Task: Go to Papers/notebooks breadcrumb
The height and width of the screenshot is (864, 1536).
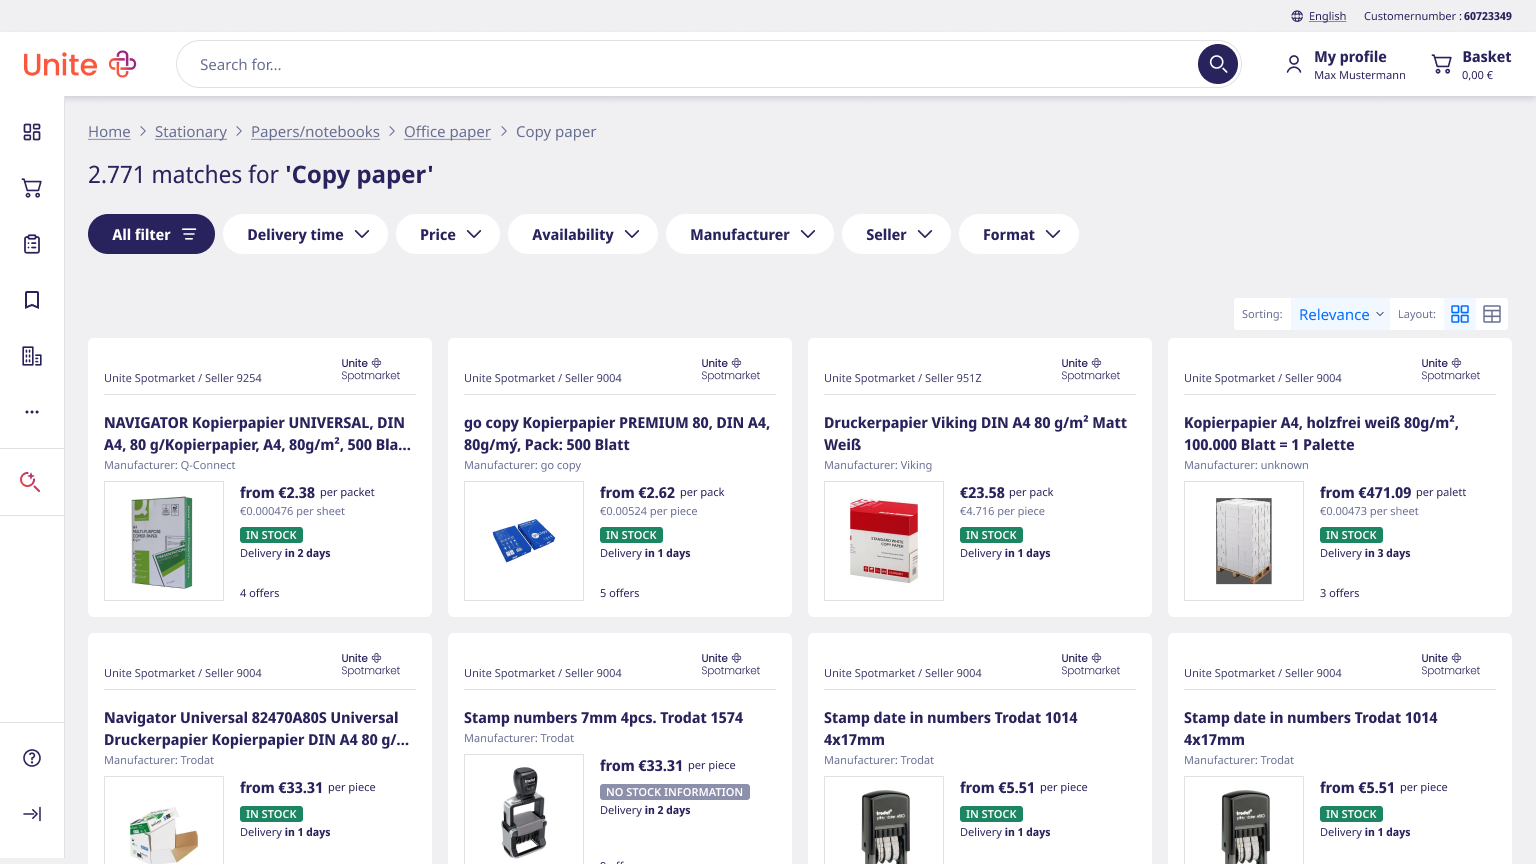Action: click(315, 132)
